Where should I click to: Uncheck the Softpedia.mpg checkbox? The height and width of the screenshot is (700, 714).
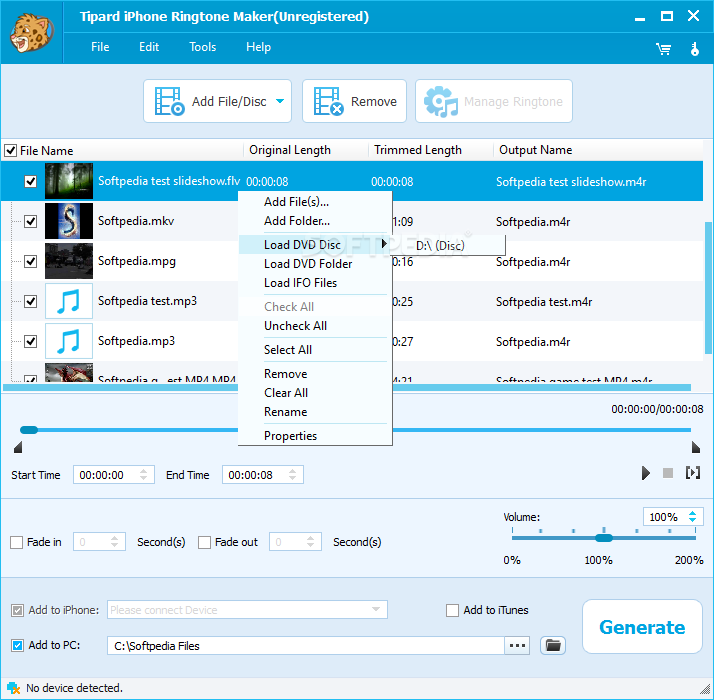coord(31,261)
